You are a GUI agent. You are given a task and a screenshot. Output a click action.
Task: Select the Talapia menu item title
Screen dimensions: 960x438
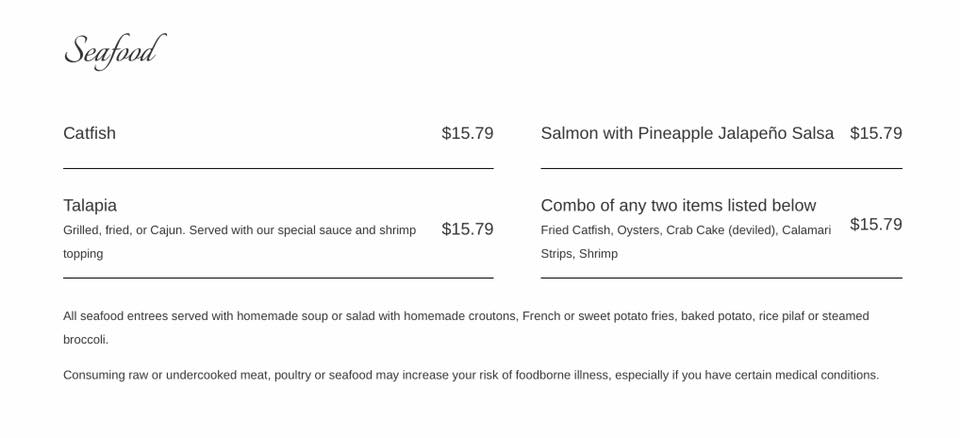pyautogui.click(x=90, y=205)
